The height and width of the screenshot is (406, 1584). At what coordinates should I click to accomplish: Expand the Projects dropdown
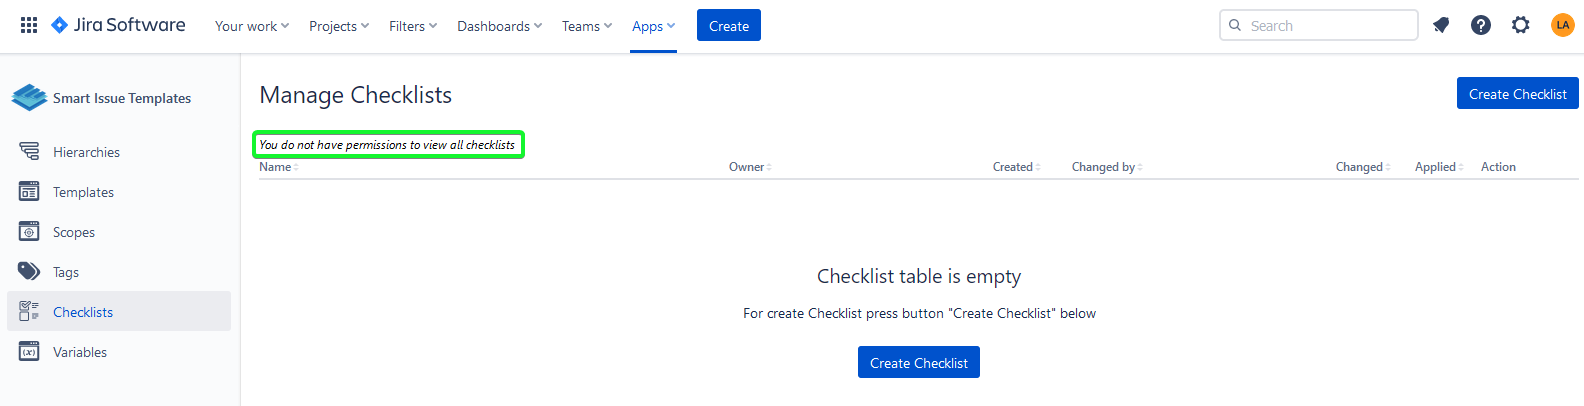point(338,26)
